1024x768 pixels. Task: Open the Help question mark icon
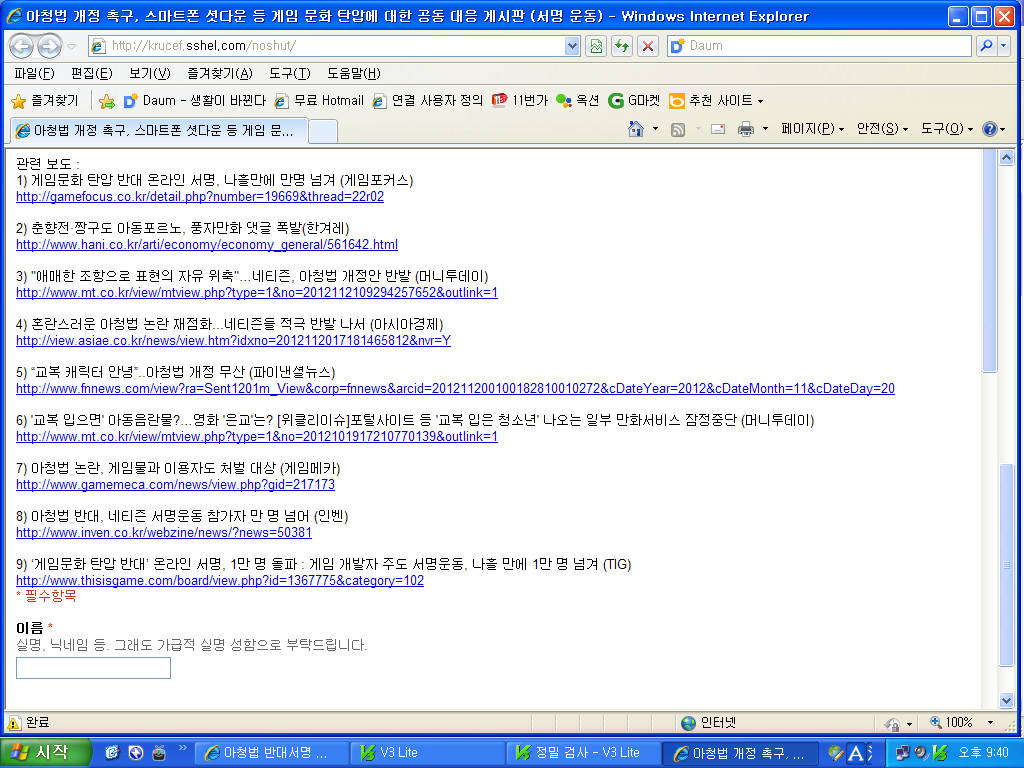pos(989,129)
